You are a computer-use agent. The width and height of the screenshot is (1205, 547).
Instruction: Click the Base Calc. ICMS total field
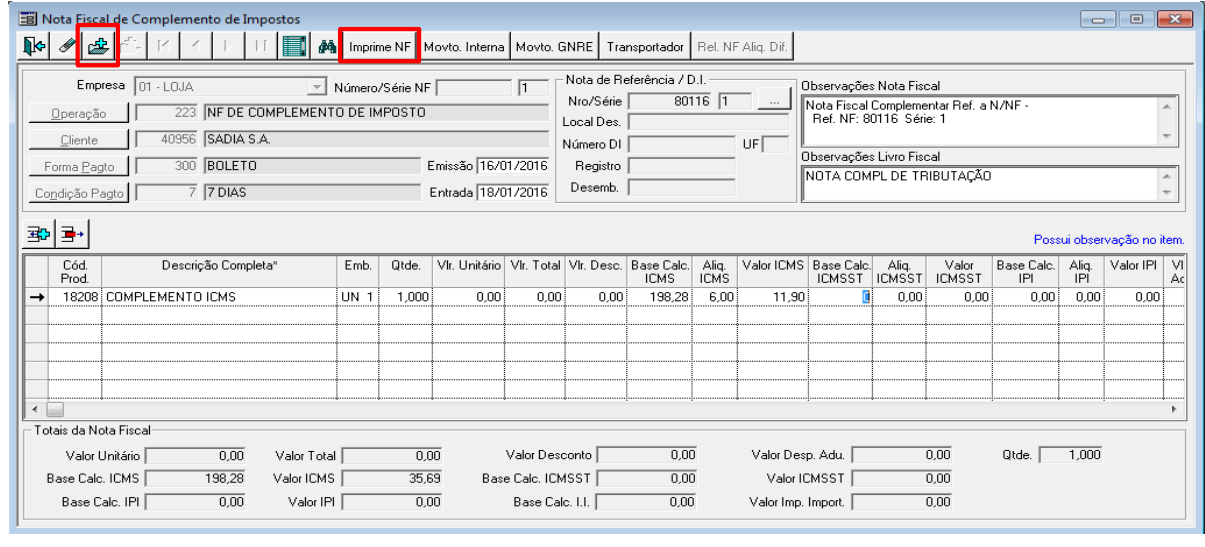pos(197,479)
